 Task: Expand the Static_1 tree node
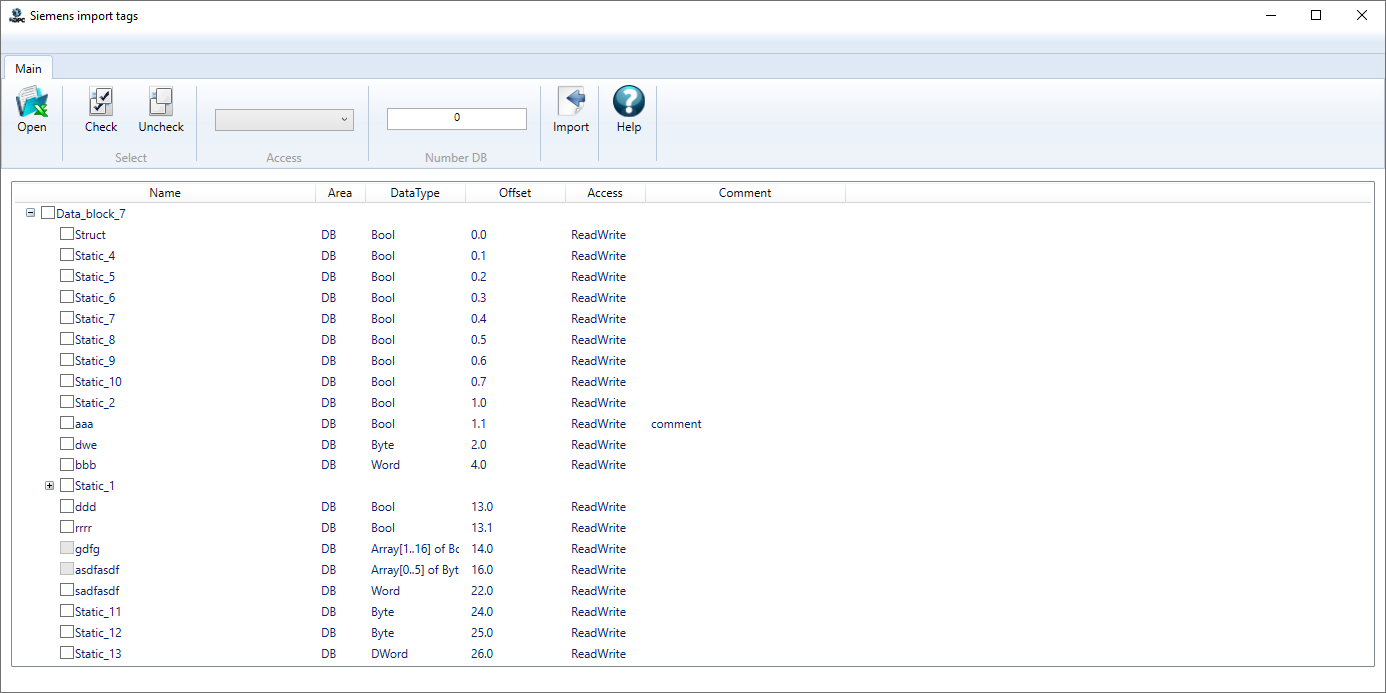(x=50, y=486)
